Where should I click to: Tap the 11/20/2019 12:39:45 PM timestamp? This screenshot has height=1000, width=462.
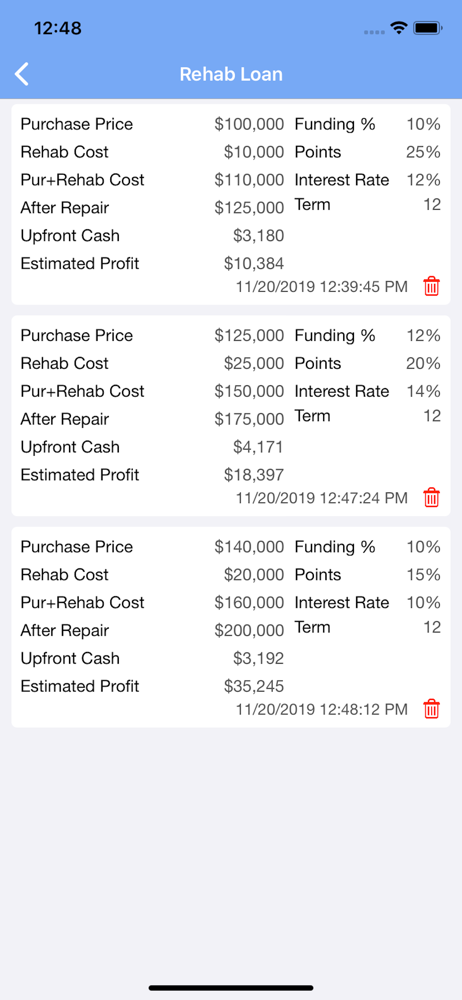click(322, 287)
